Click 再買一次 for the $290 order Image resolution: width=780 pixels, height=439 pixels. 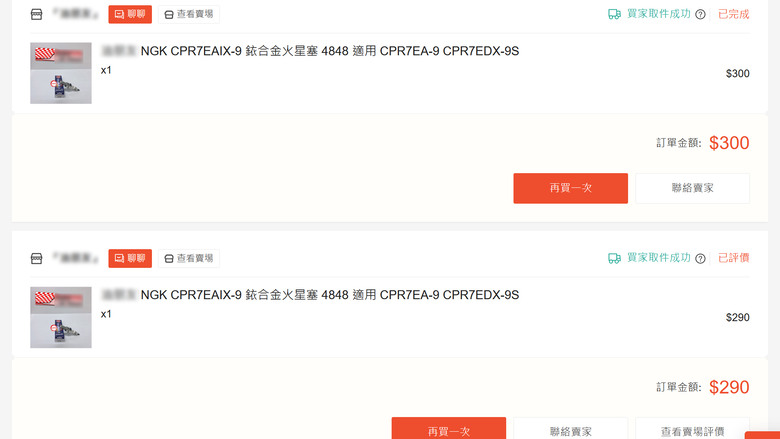point(449,429)
